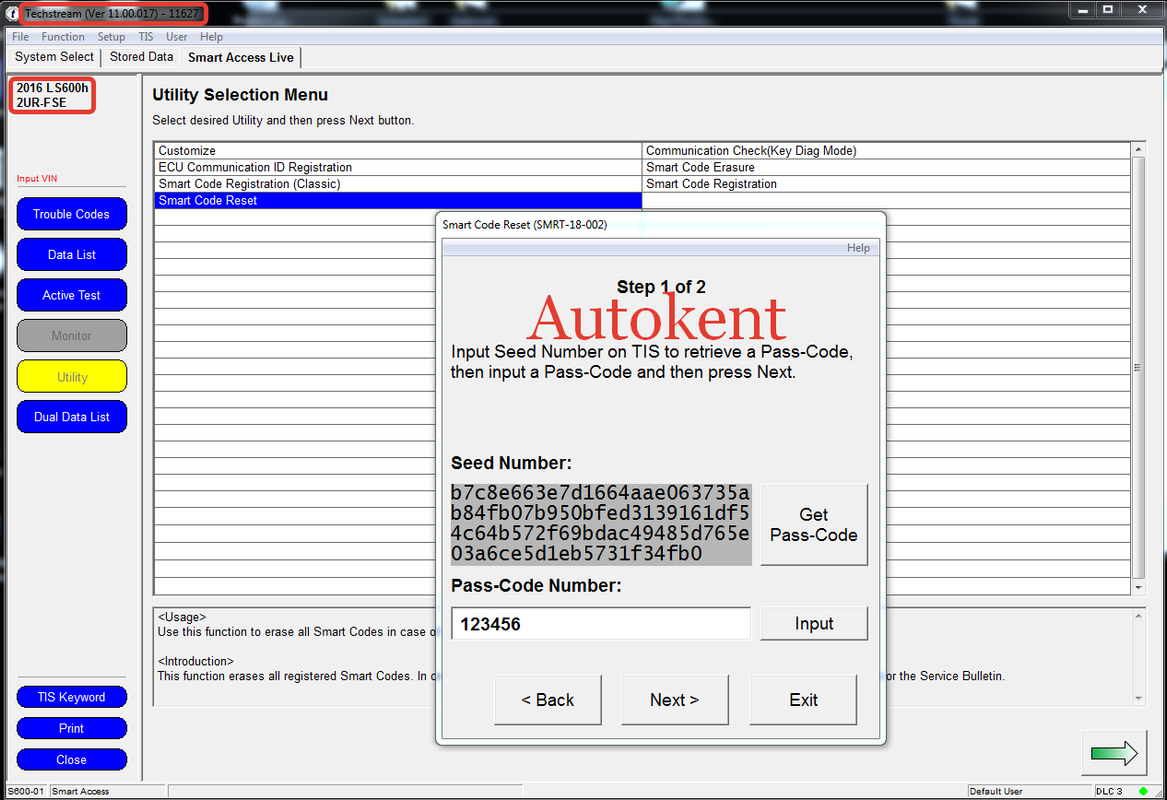Click usage panel scroll-up arrow
The image size is (1167, 800).
coord(1138,616)
